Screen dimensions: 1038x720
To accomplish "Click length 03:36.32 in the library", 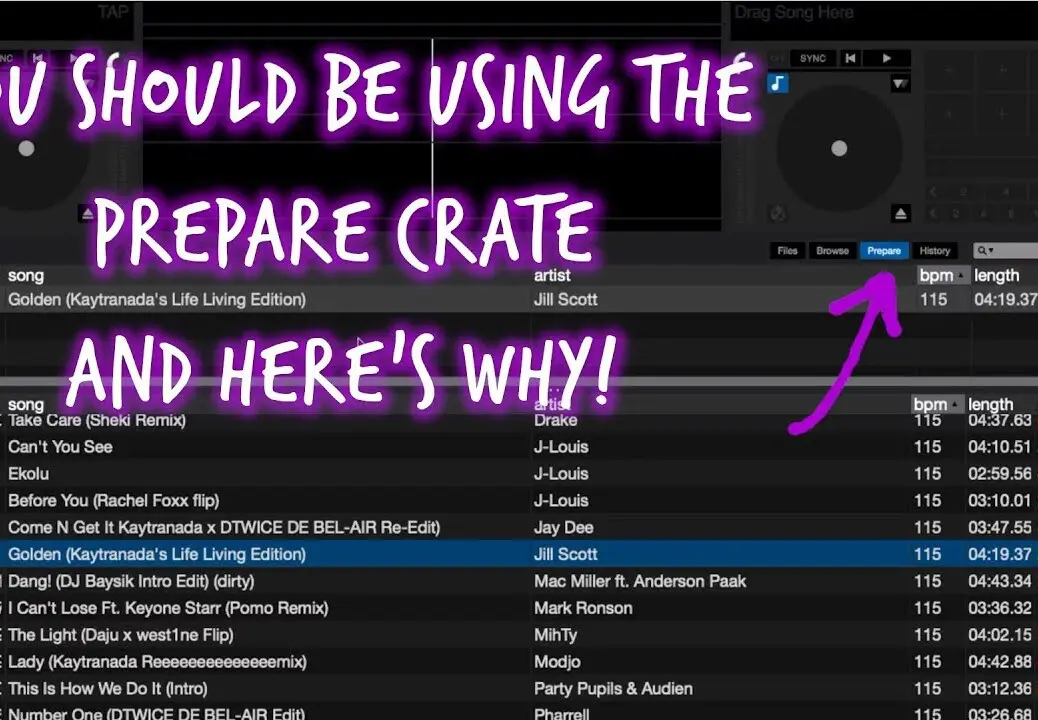I will tap(1000, 608).
